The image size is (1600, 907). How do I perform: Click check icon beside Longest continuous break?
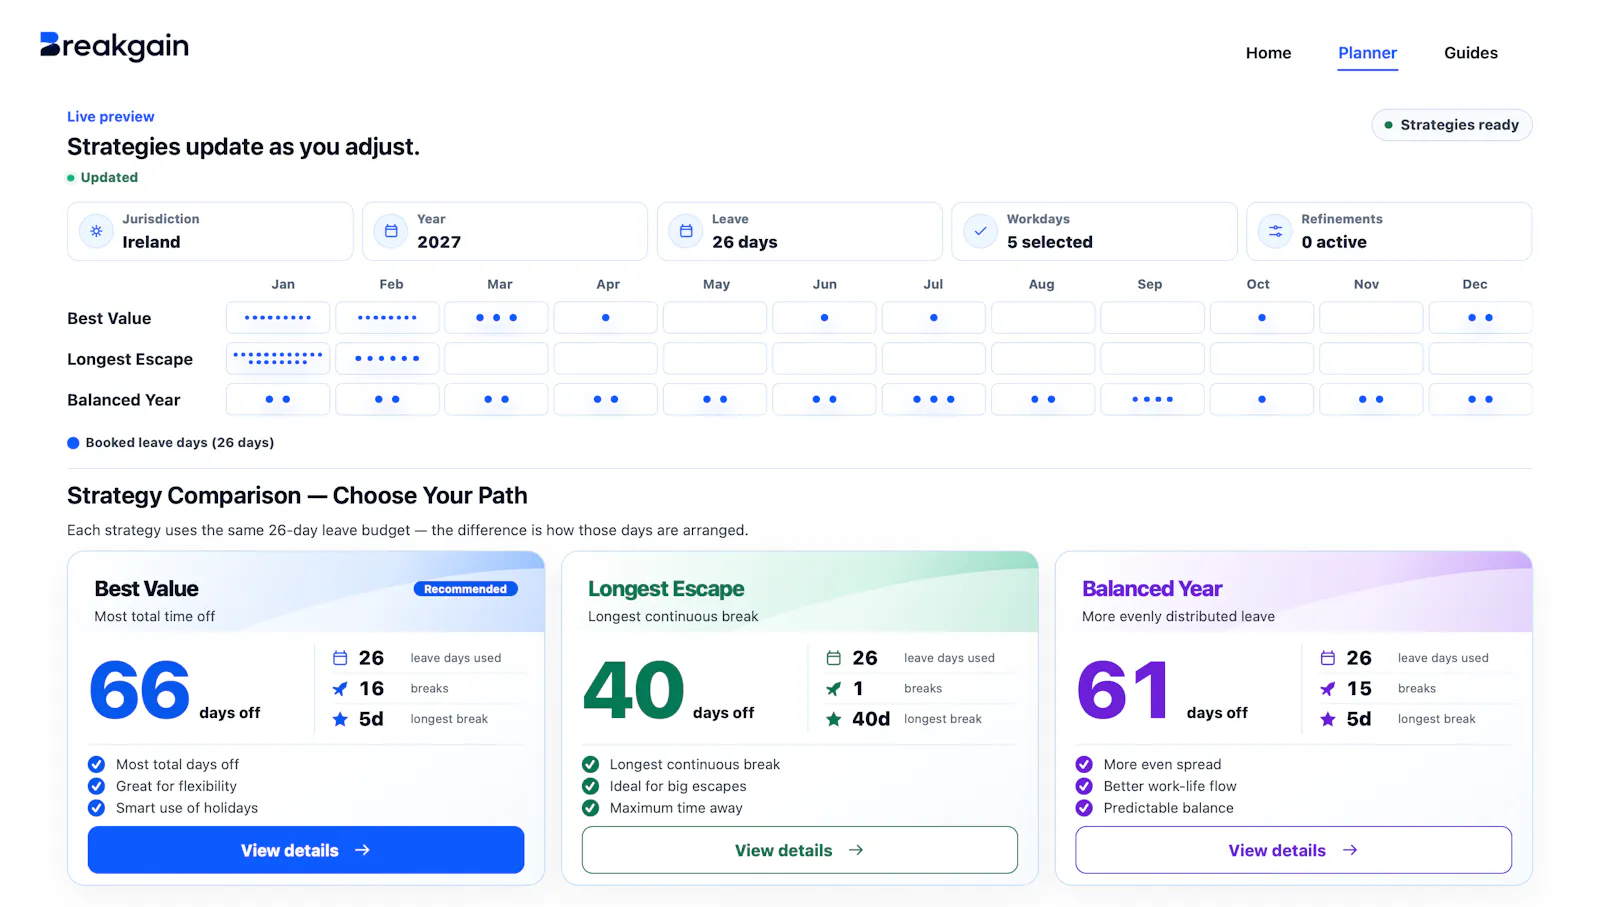(591, 764)
